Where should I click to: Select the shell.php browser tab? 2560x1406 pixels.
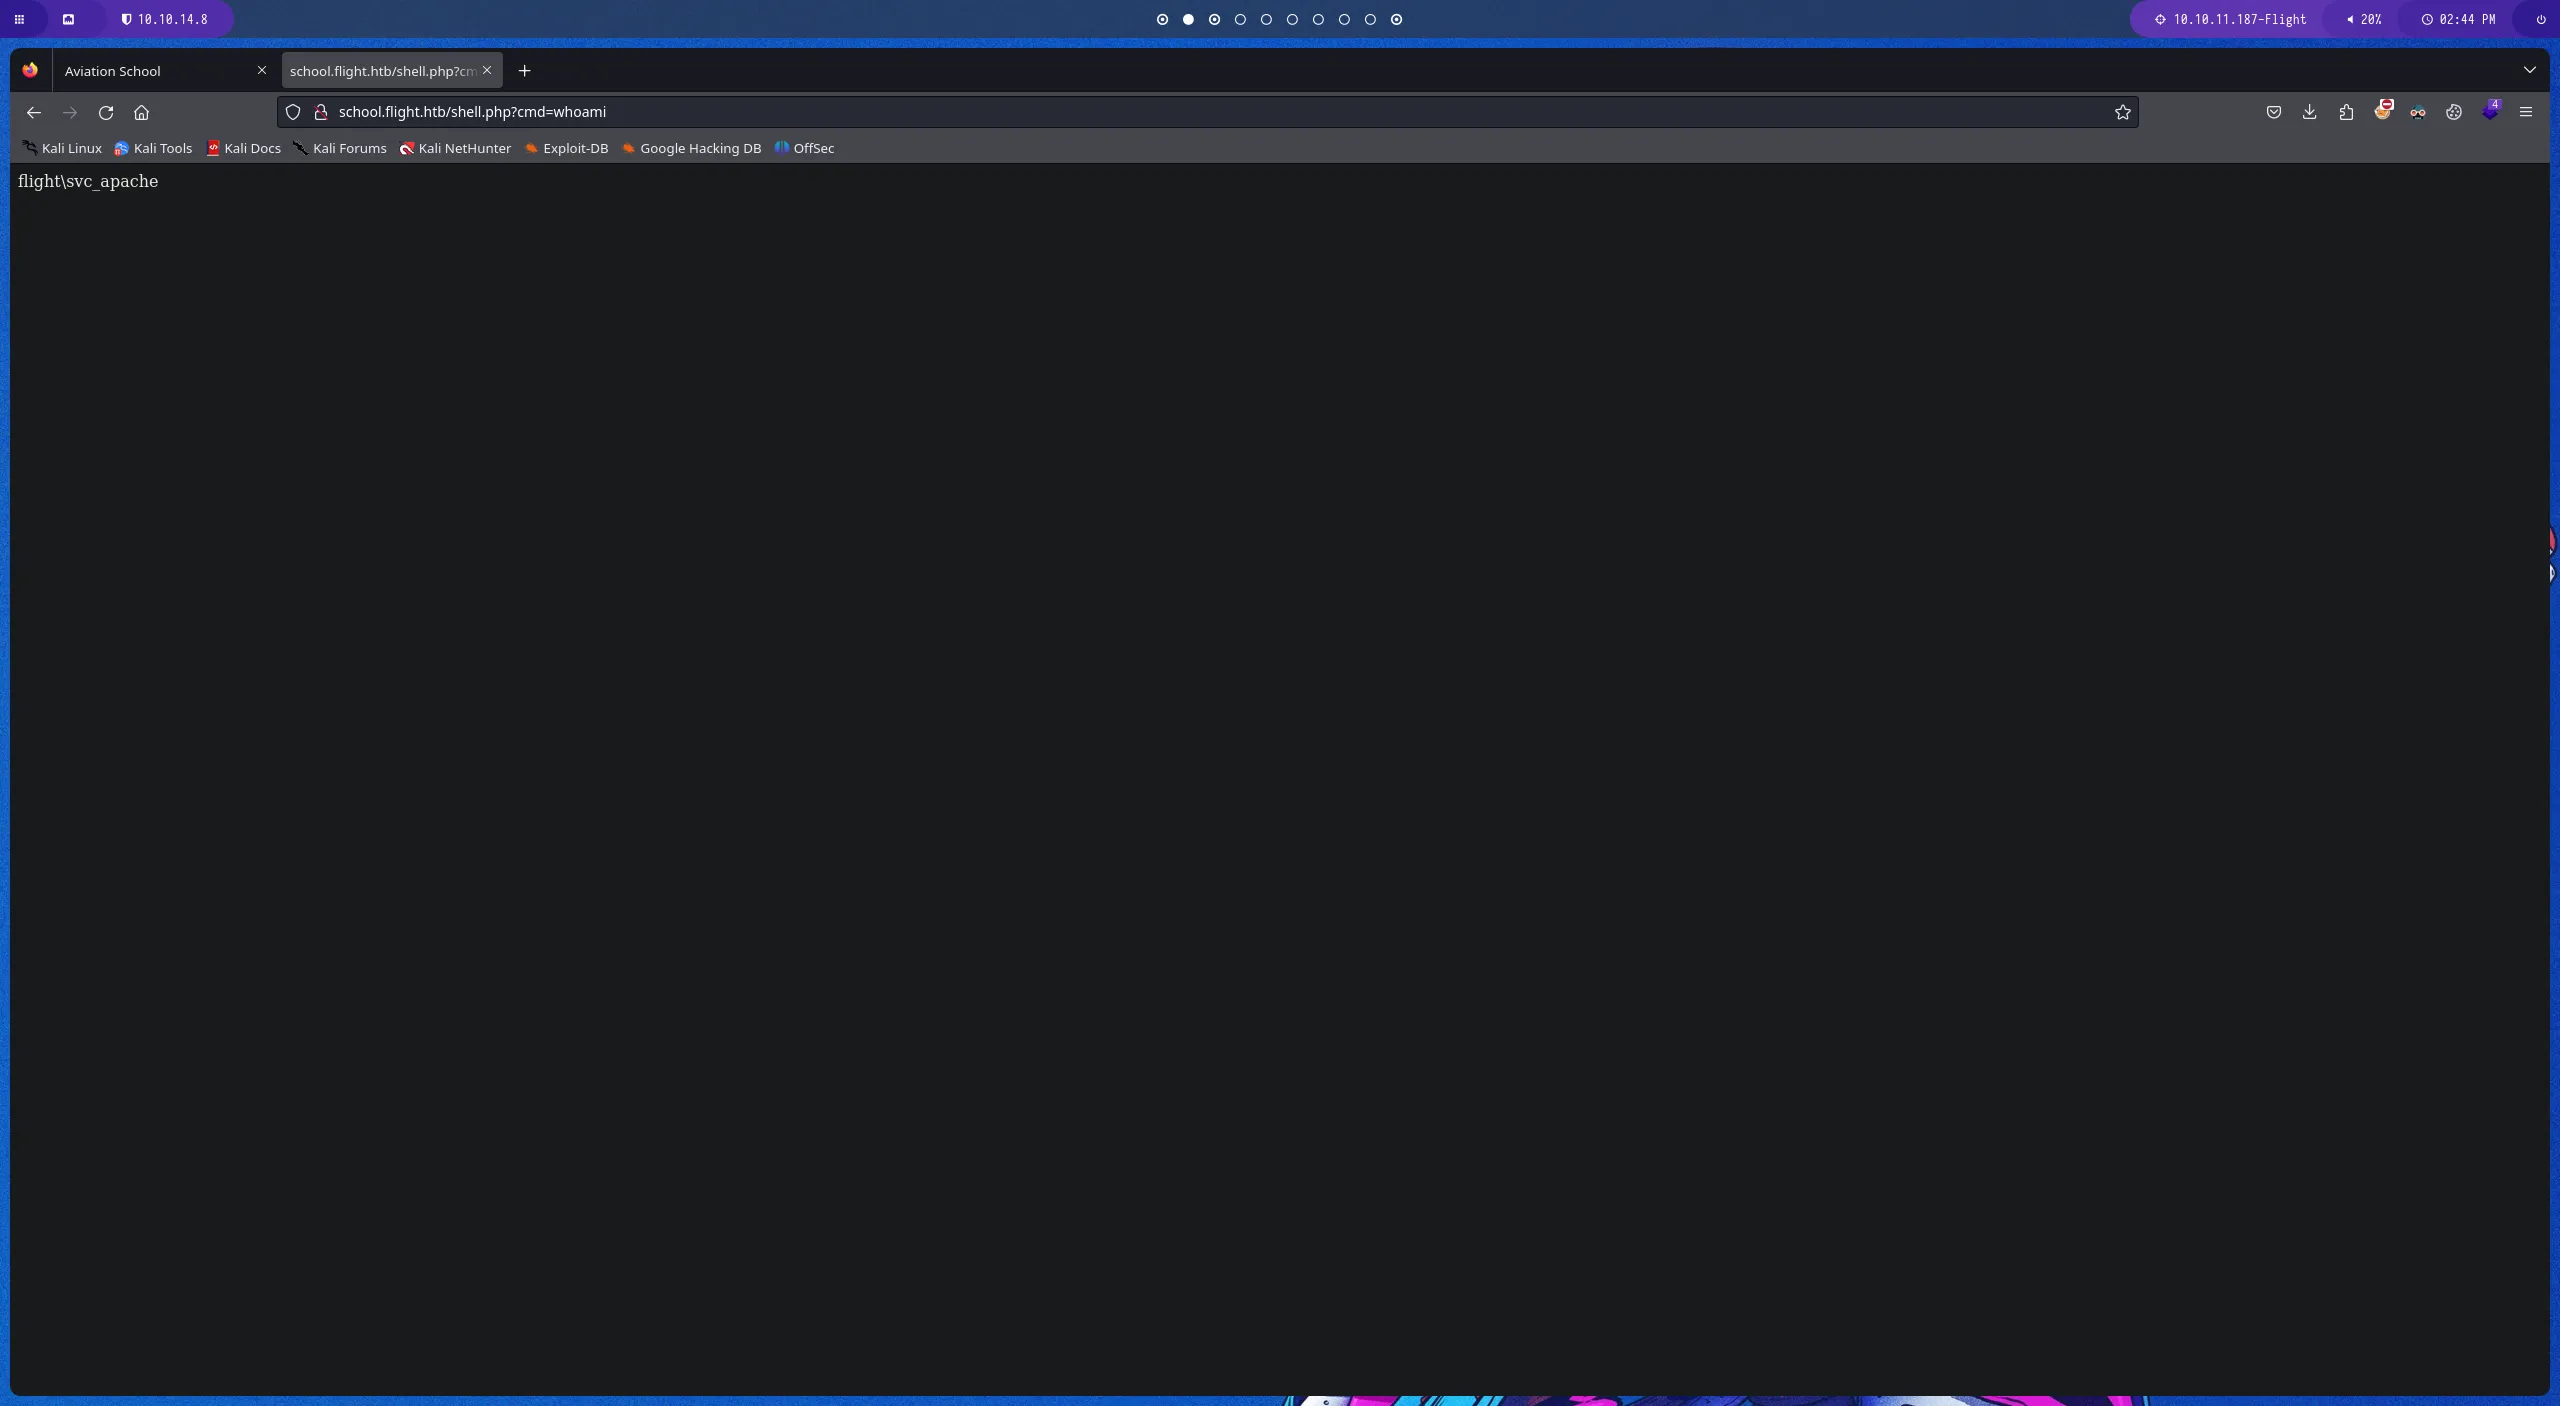pyautogui.click(x=380, y=70)
